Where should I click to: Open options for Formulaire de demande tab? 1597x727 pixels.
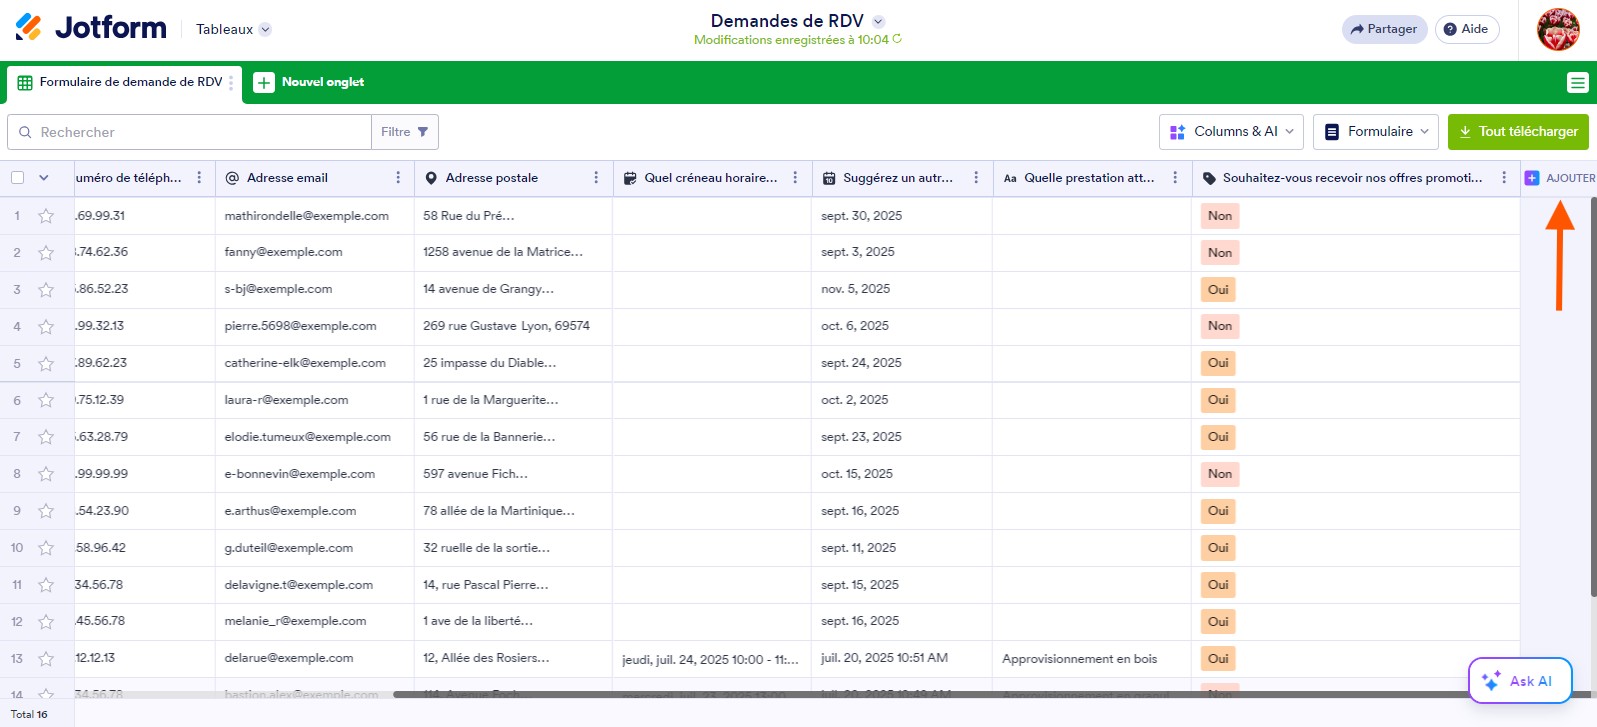231,83
